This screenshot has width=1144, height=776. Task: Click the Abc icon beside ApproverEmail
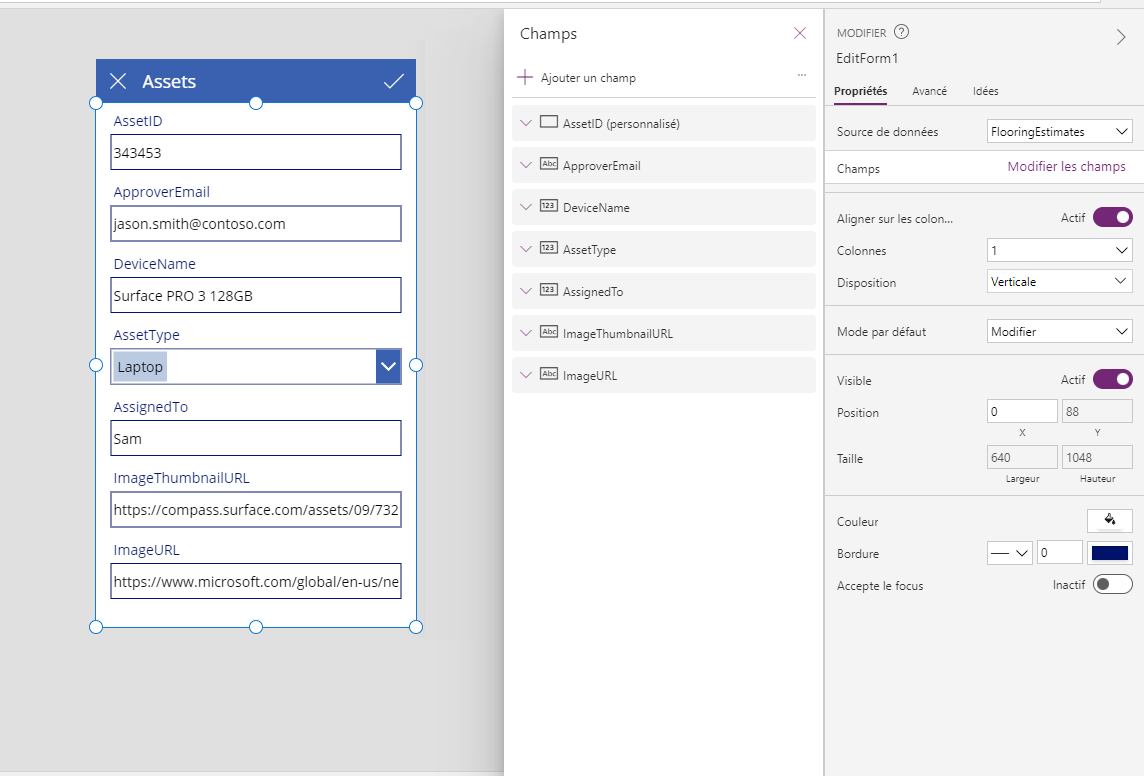(x=549, y=163)
